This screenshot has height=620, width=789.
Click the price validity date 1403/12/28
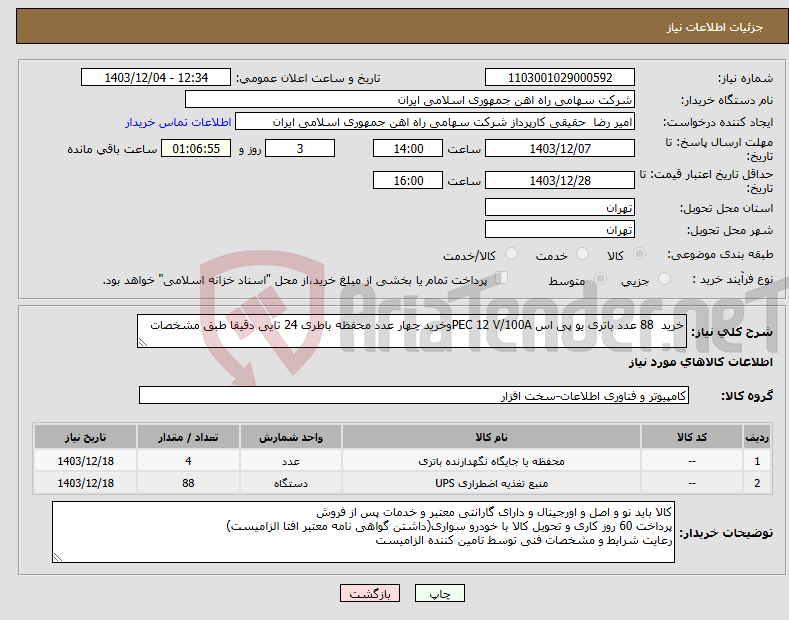560,180
